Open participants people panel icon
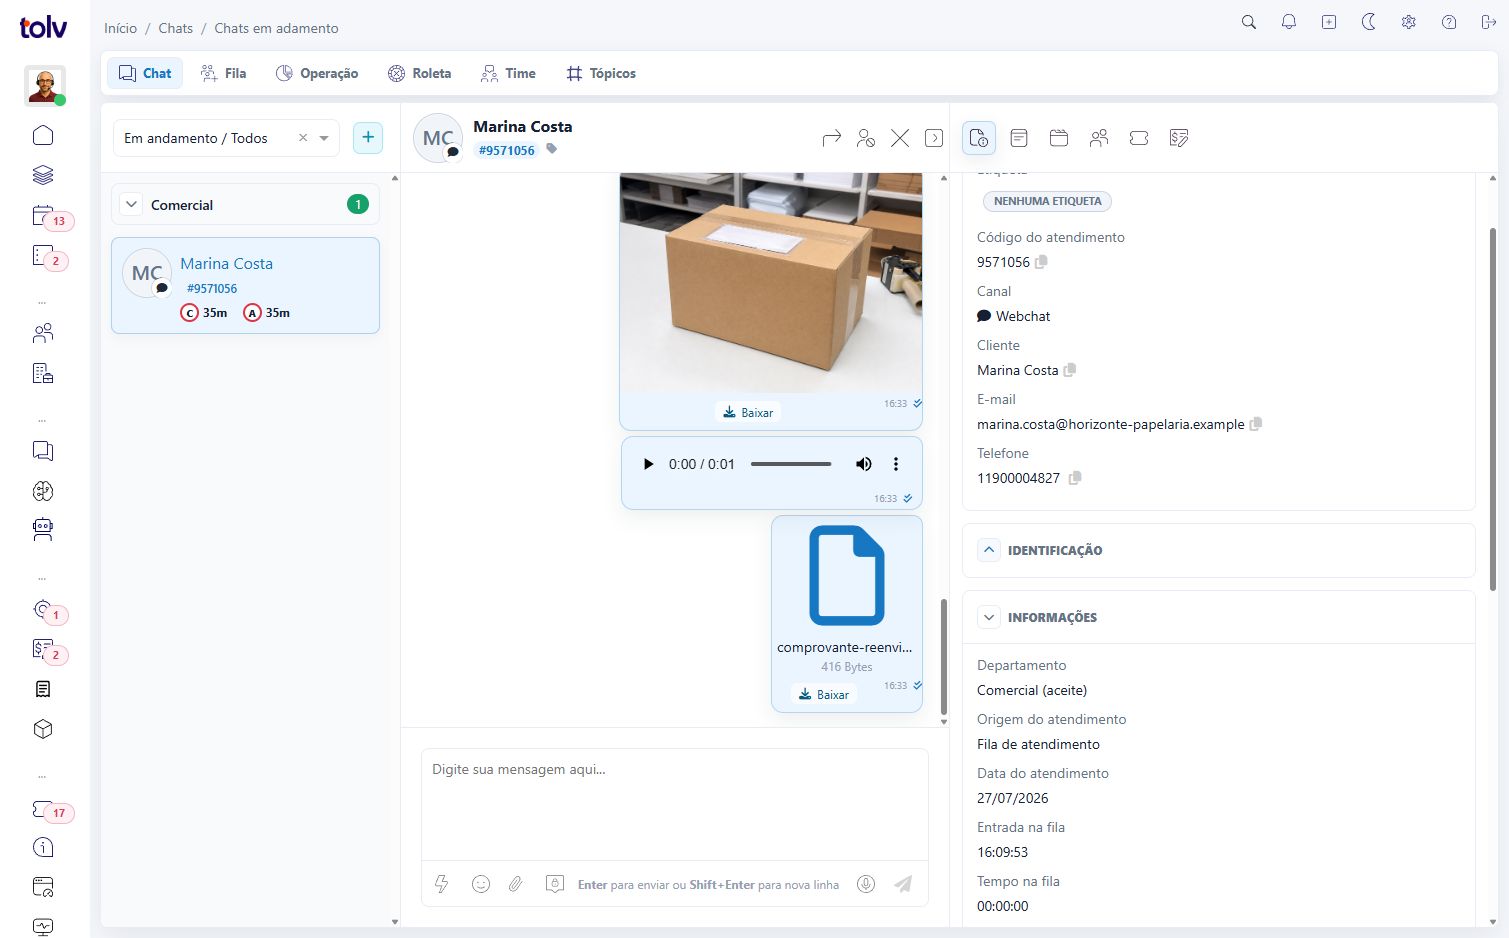Image resolution: width=1509 pixels, height=938 pixels. 1099,138
